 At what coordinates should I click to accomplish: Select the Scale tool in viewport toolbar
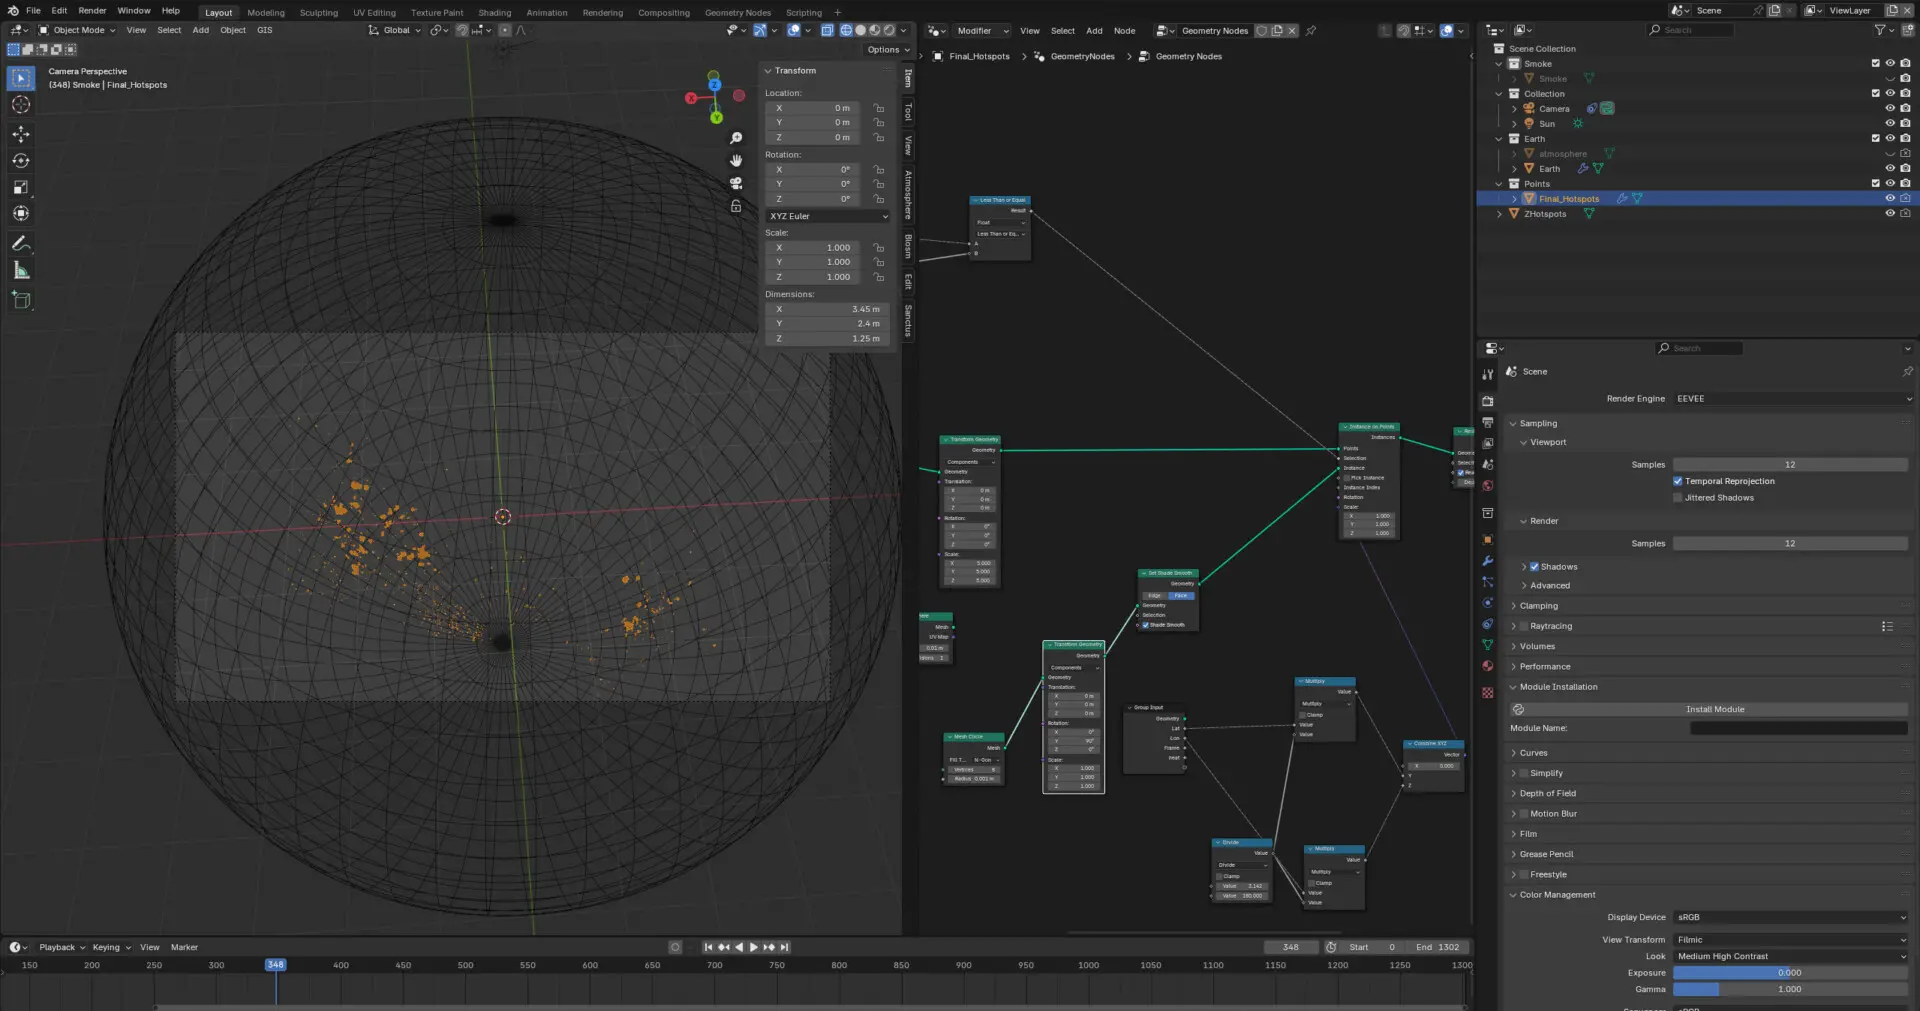coord(21,187)
